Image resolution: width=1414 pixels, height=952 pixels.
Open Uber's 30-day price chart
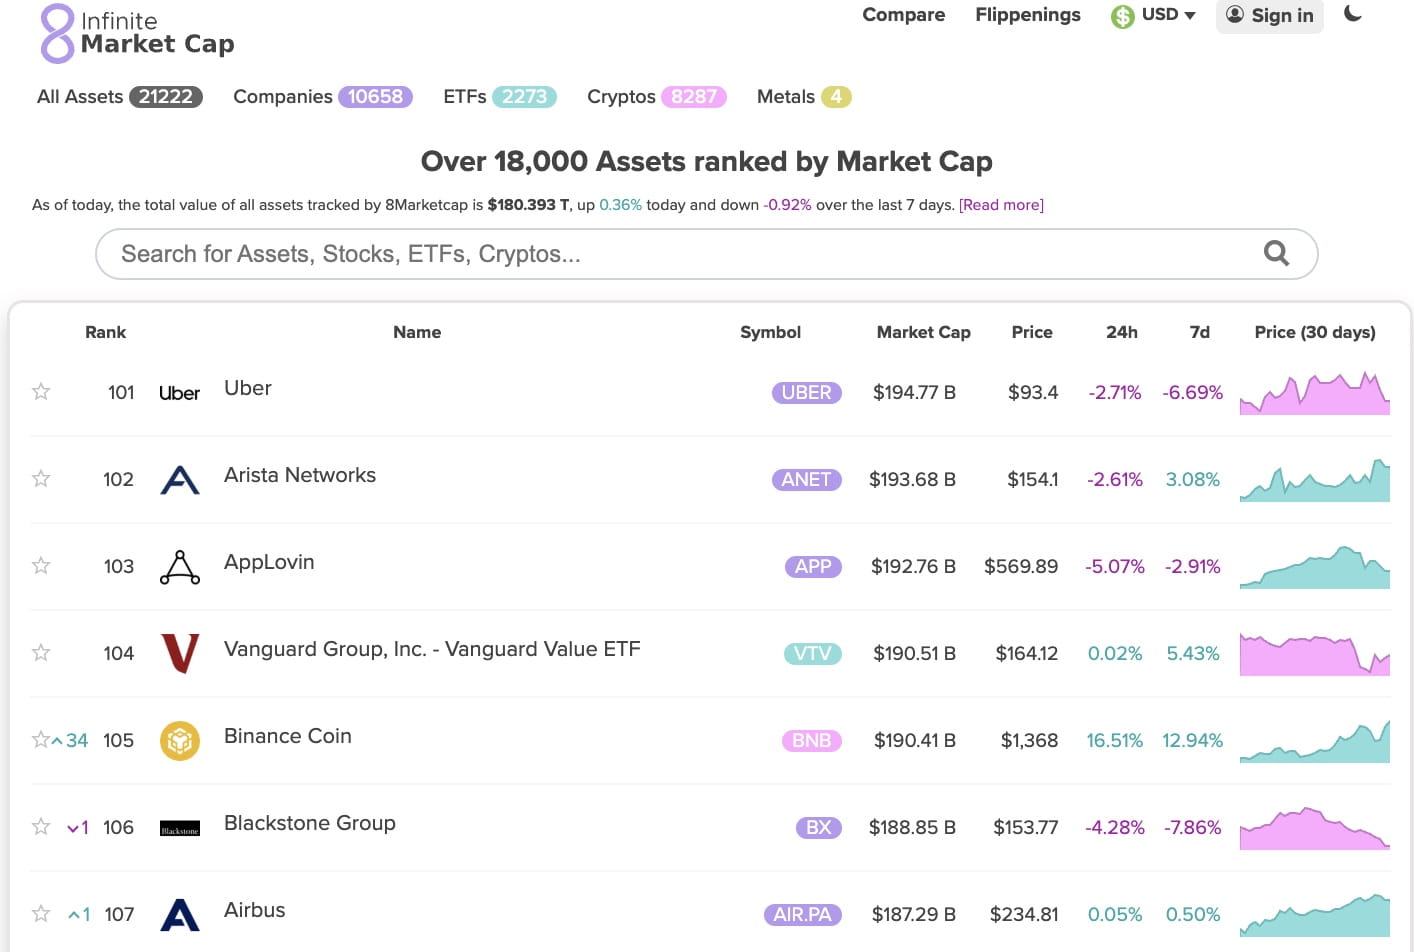click(1314, 393)
